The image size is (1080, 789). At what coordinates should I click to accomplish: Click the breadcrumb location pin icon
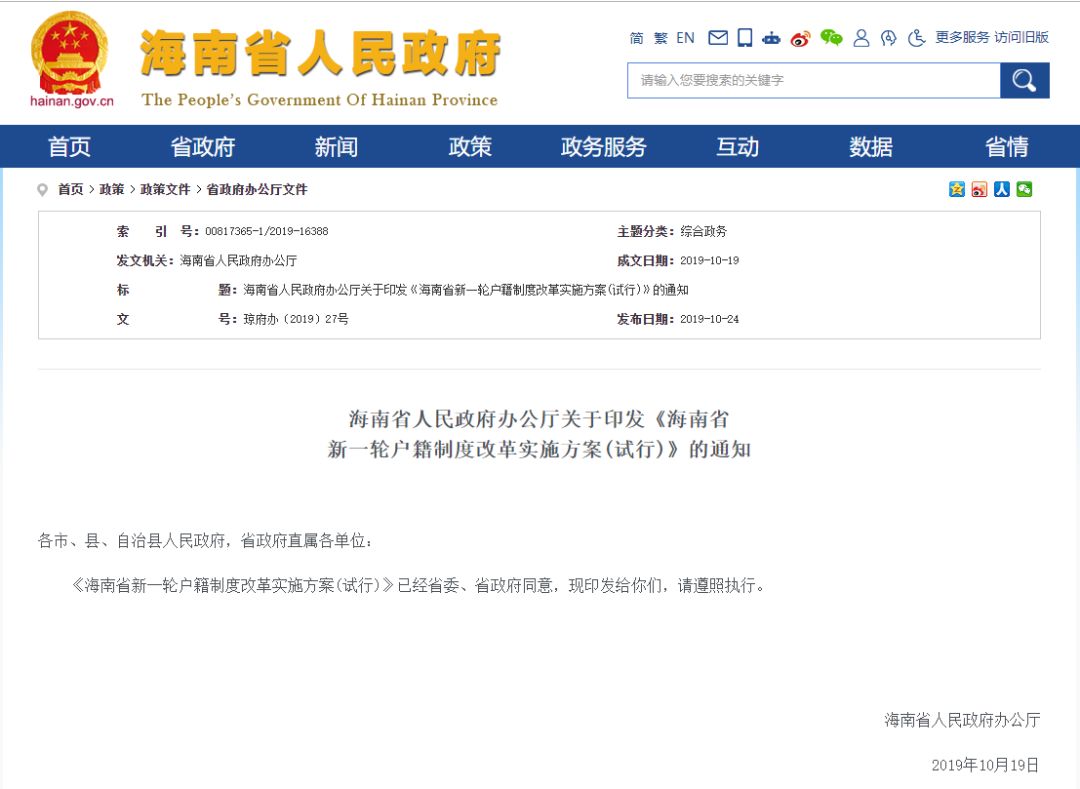43,189
